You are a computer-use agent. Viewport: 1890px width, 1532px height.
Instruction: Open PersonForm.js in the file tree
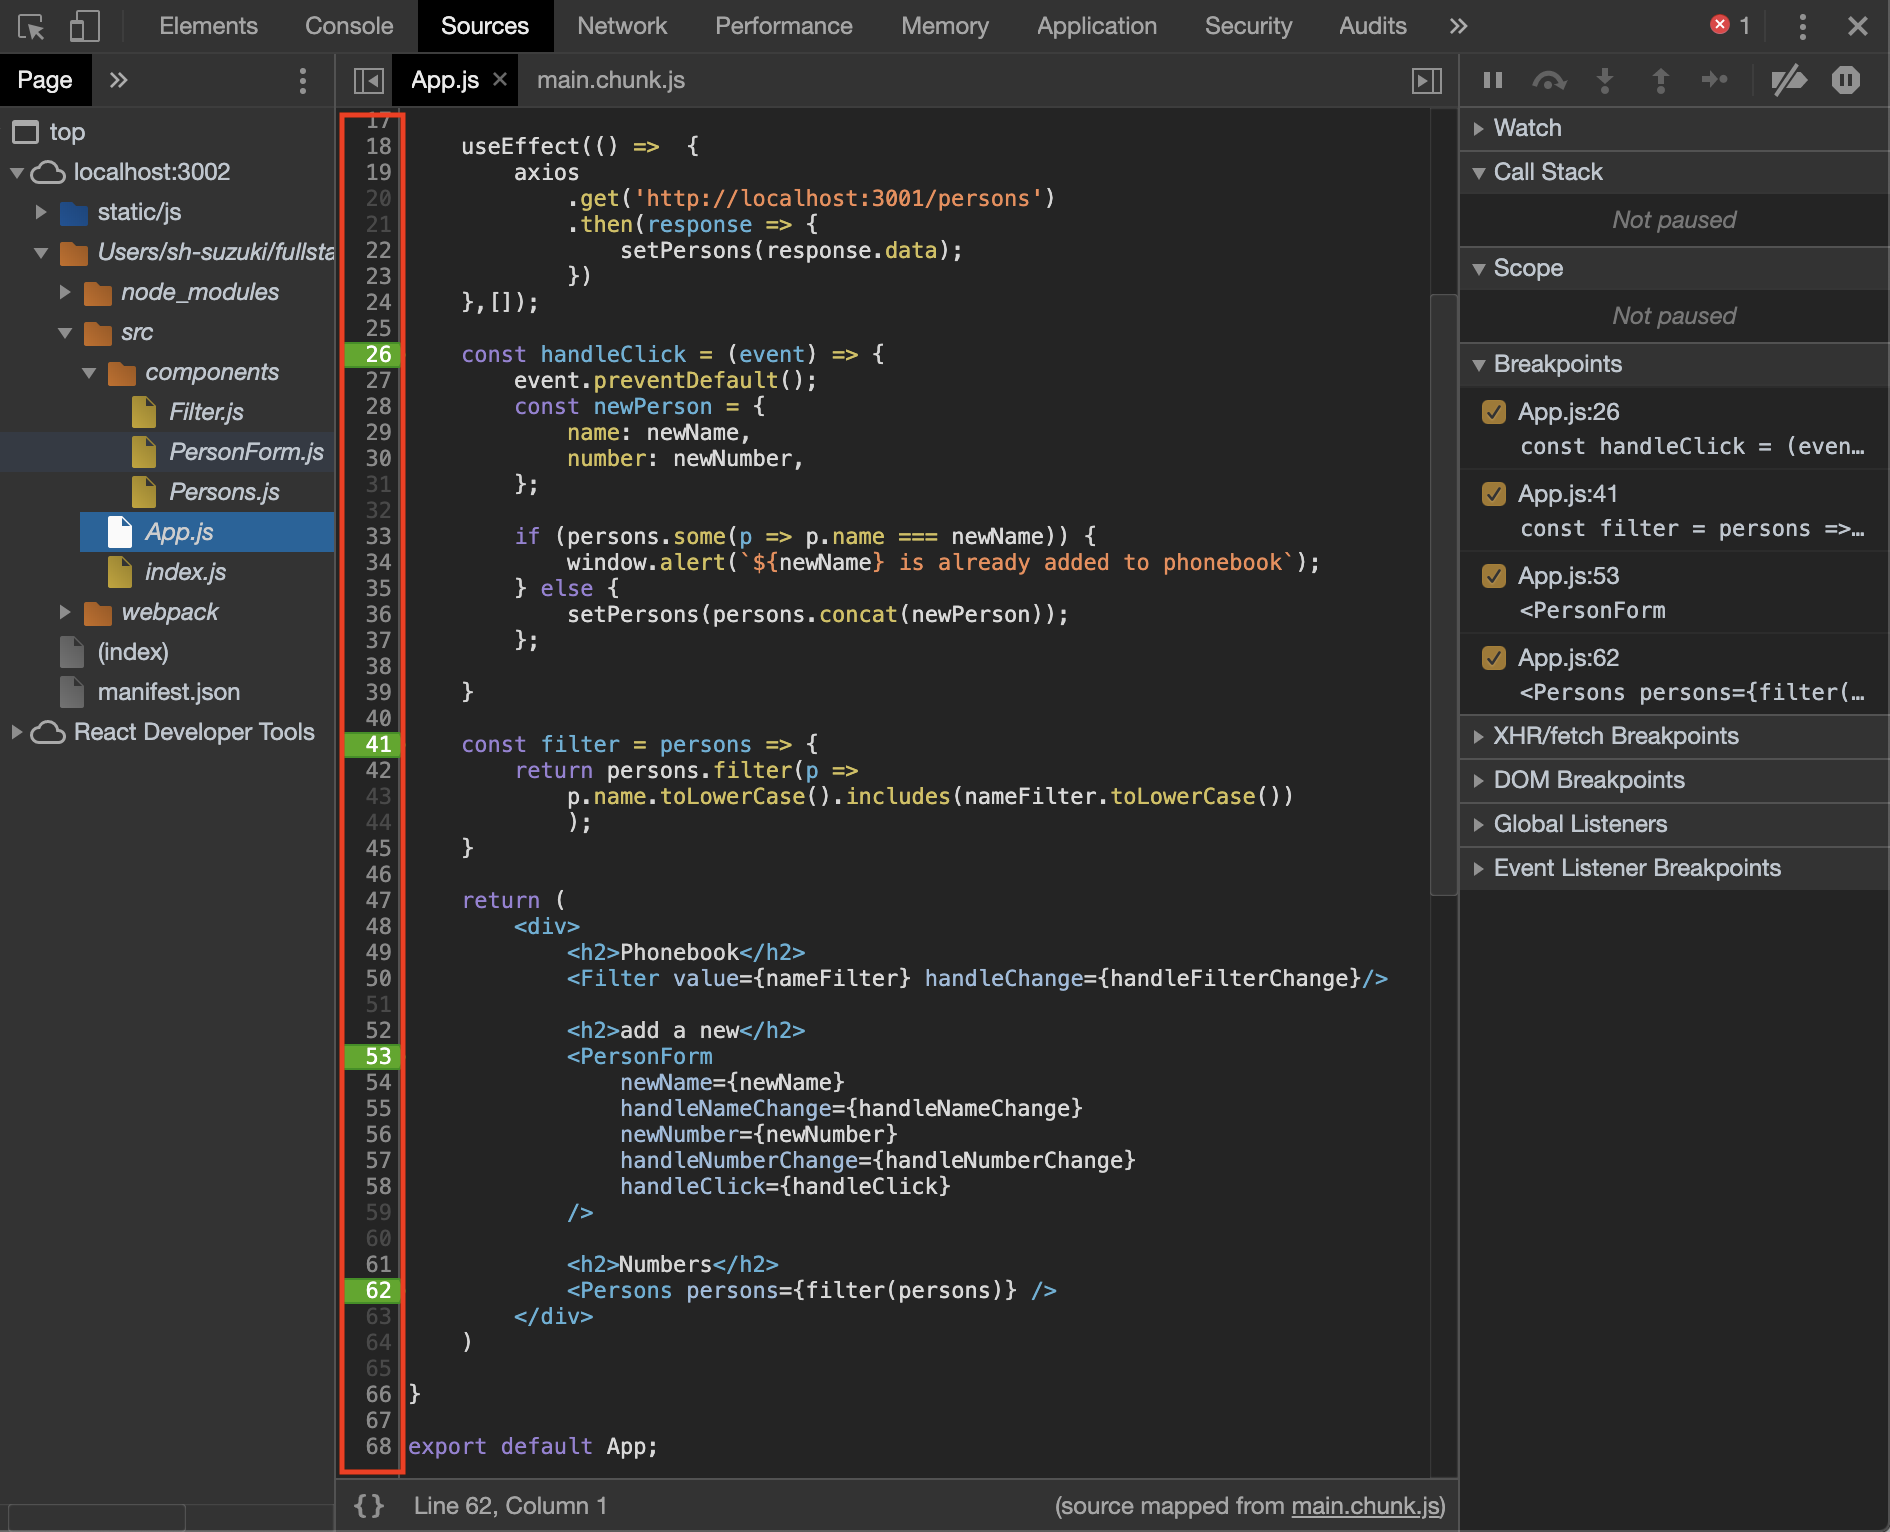click(246, 452)
